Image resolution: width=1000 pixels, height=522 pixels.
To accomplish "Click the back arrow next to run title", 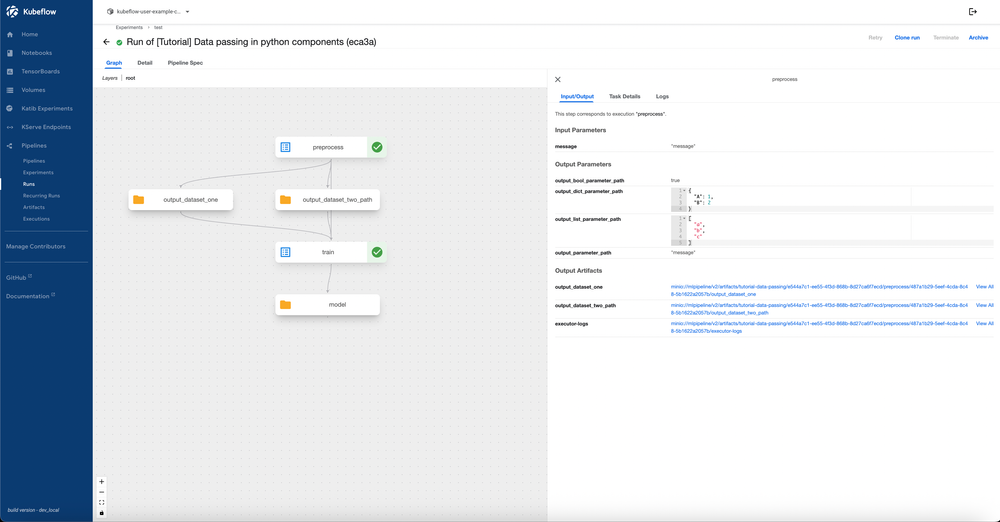I will click(x=106, y=42).
